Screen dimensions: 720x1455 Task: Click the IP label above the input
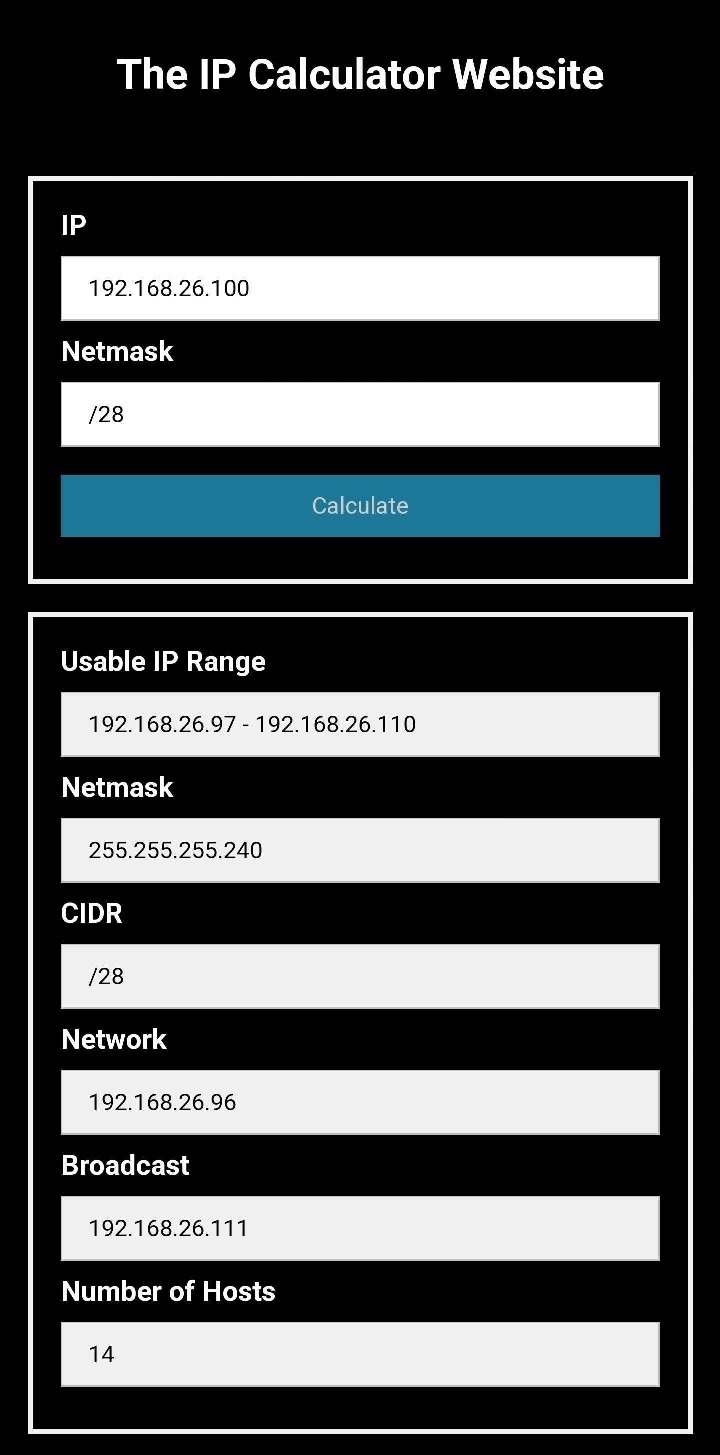point(72,225)
